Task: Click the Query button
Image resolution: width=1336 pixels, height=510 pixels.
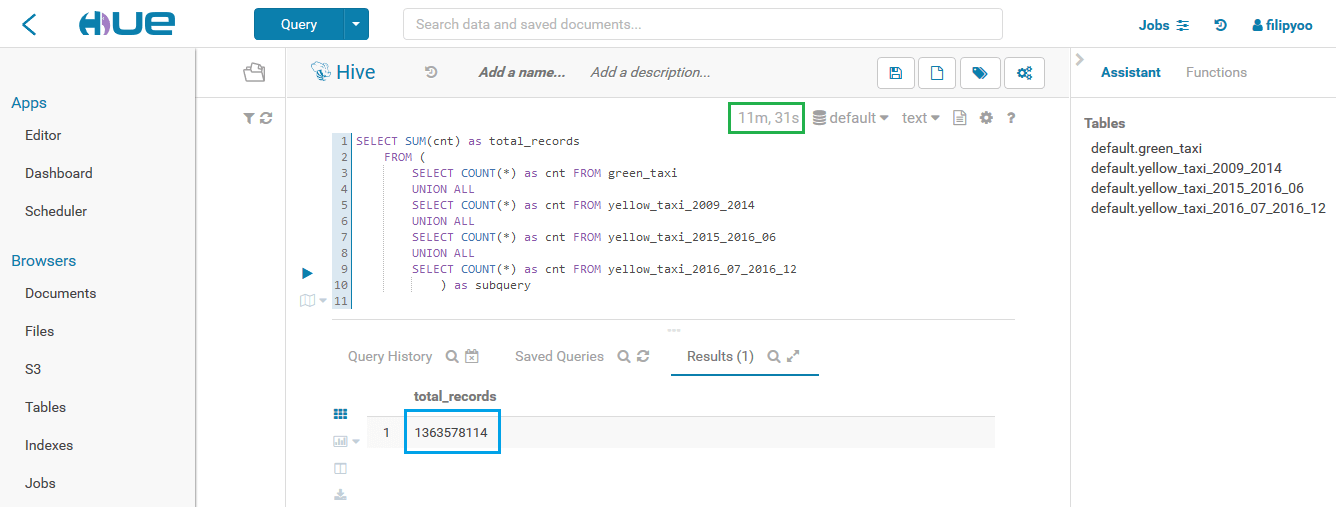Action: (299, 24)
